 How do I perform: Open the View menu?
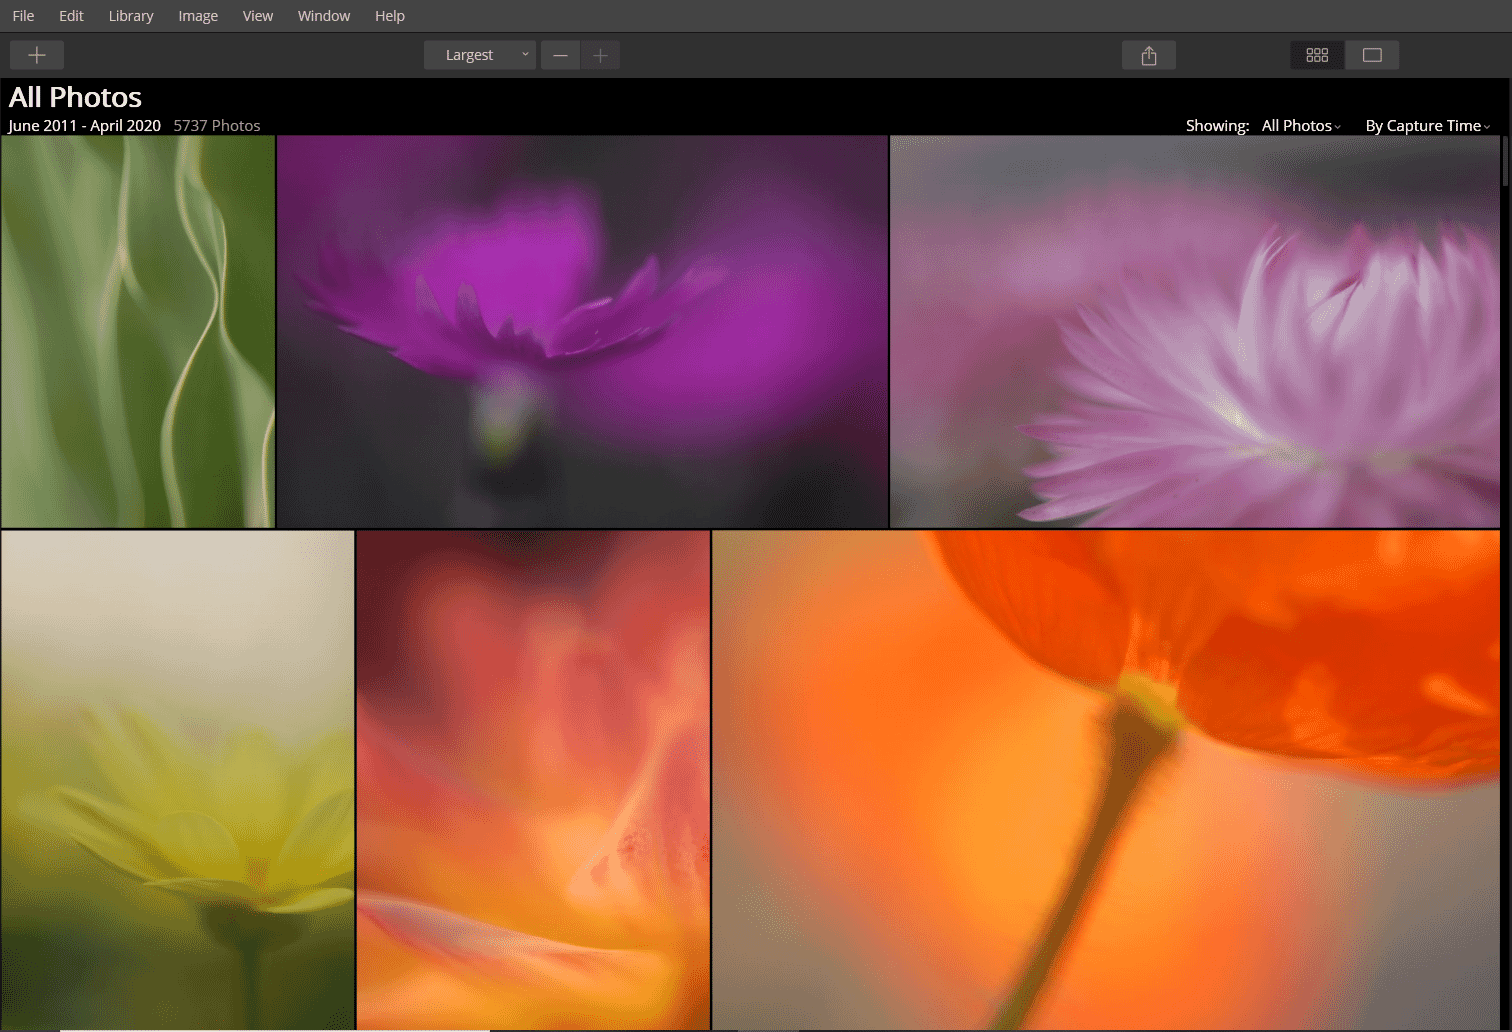tap(258, 16)
